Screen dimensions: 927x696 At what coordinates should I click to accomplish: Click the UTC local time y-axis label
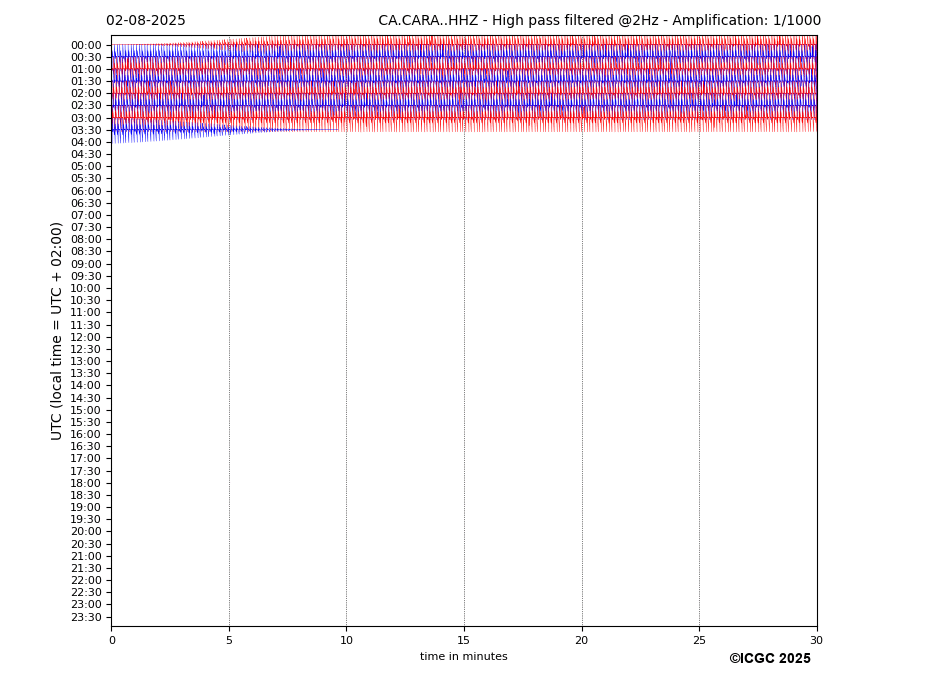[x=56, y=331]
